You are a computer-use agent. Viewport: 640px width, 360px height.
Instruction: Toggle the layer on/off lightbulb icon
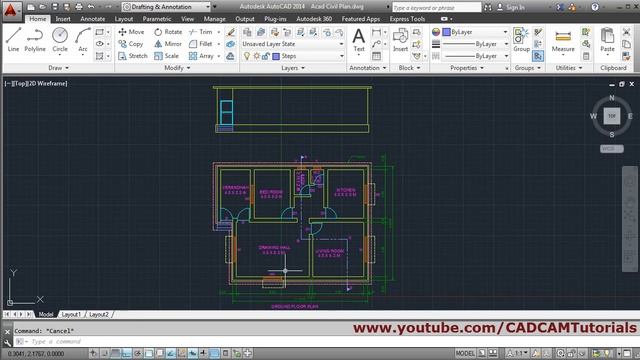(247, 56)
